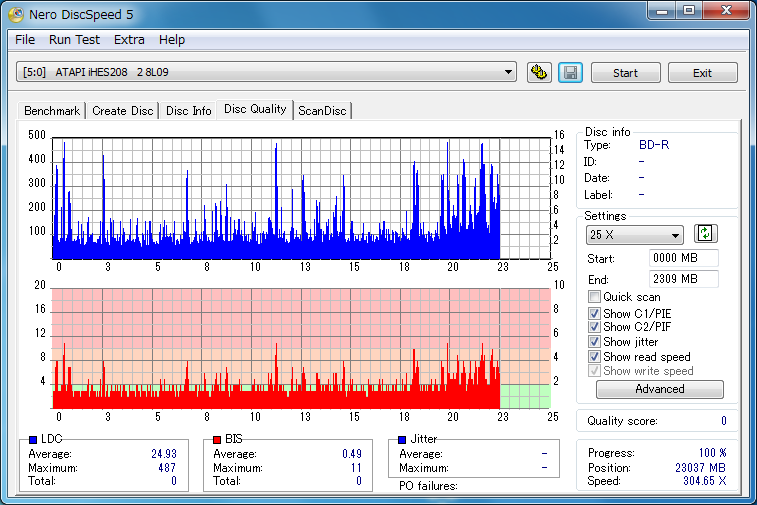
Task: Open the Advanced settings button
Action: [x=659, y=389]
